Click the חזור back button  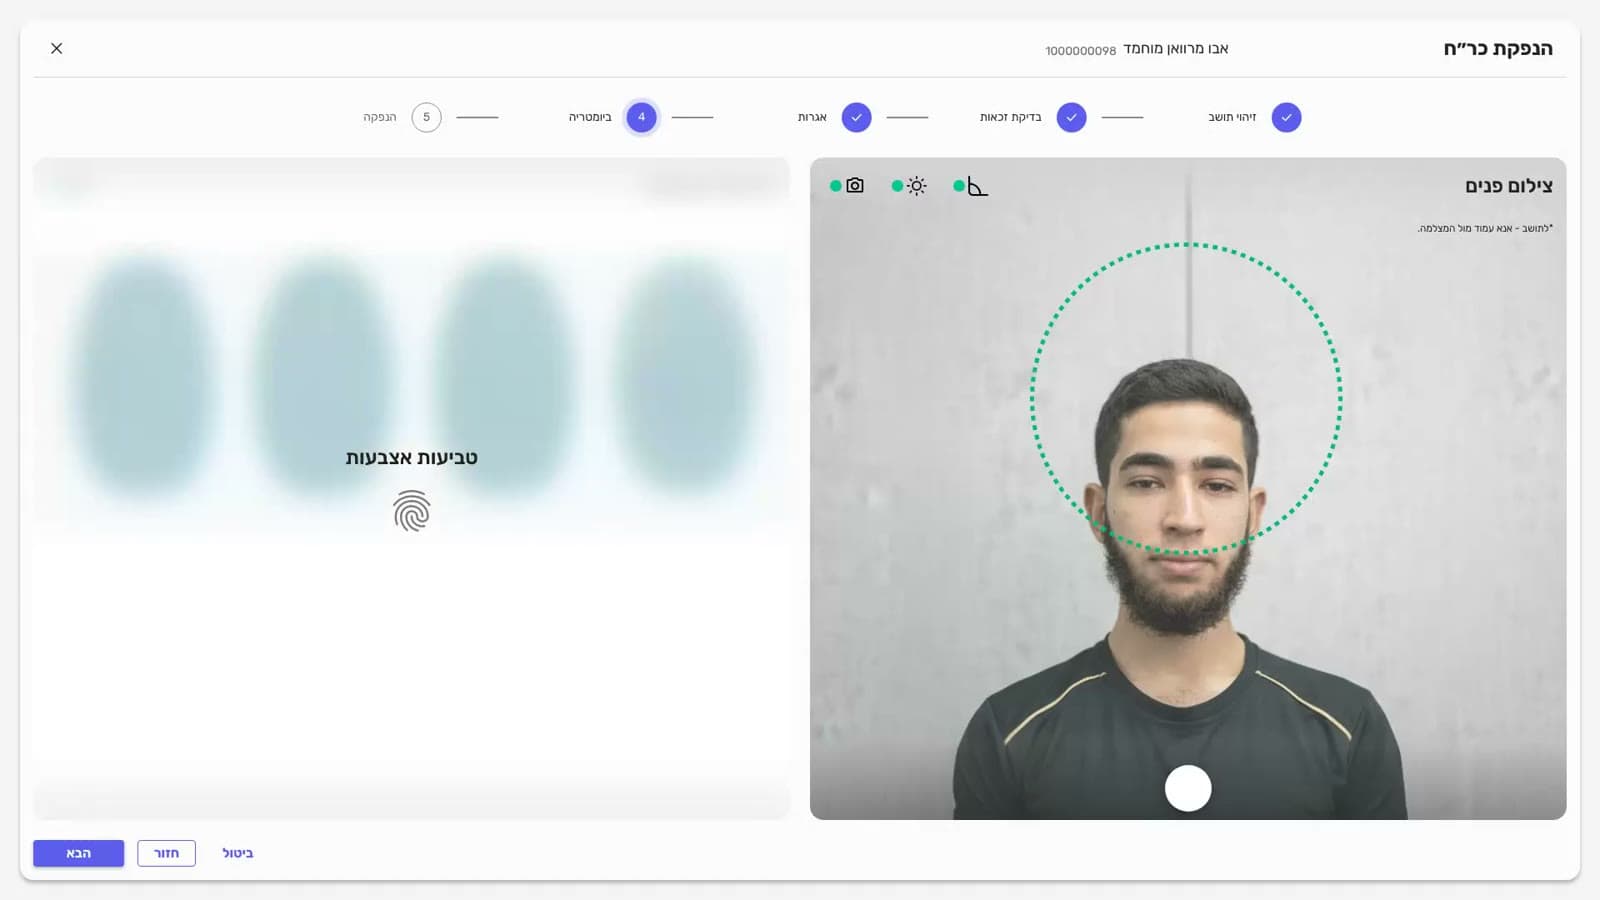click(x=166, y=853)
